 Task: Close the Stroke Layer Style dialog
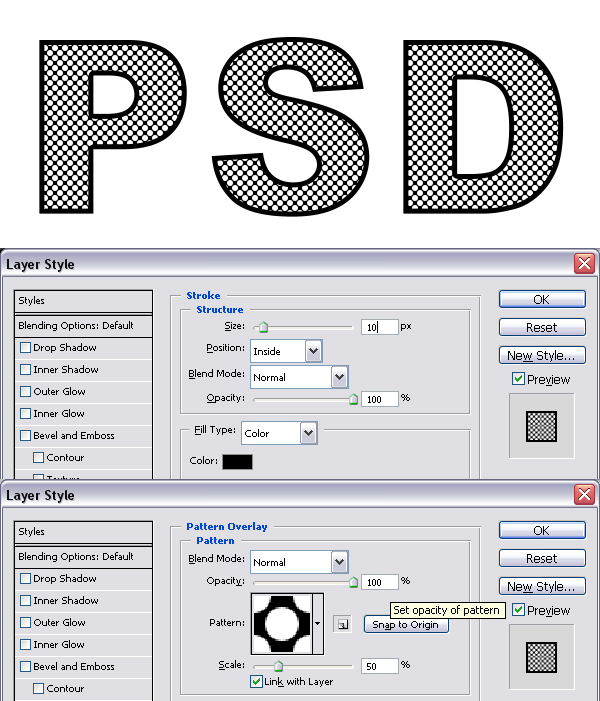tap(584, 263)
